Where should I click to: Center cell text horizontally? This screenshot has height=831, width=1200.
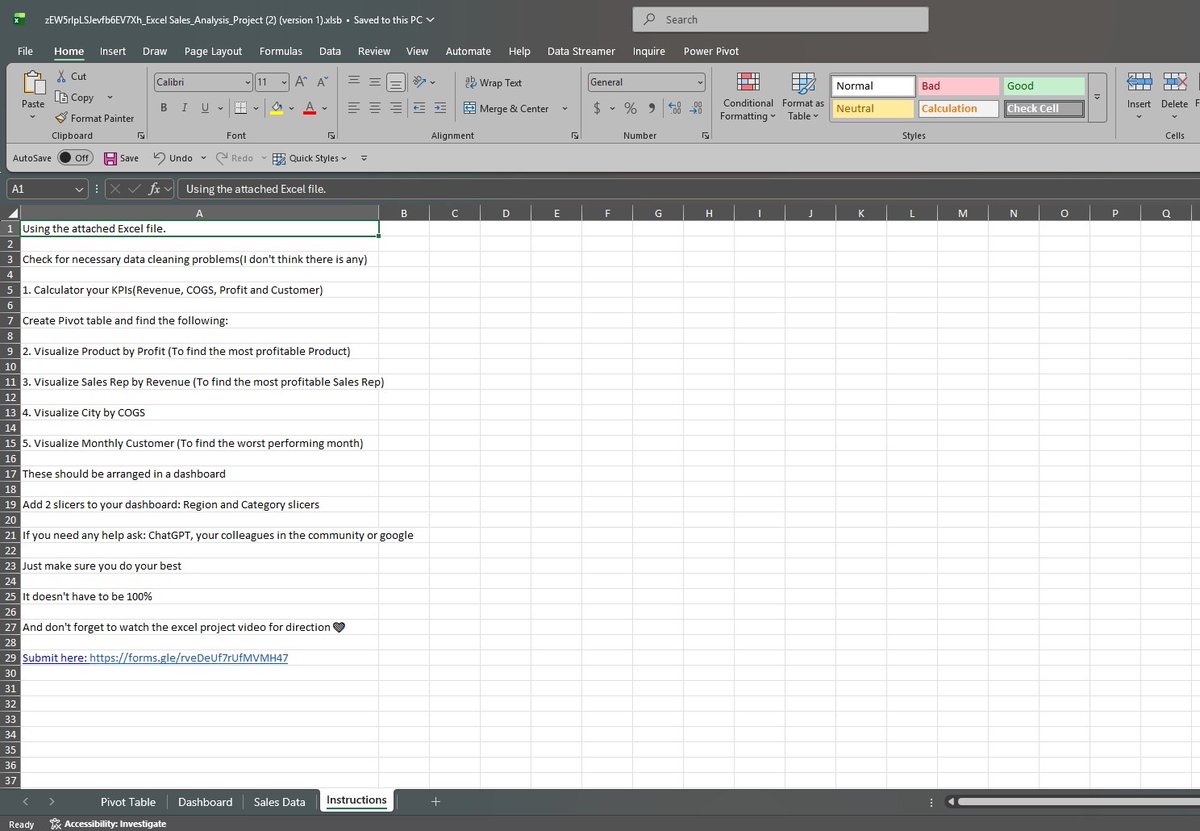pyautogui.click(x=375, y=108)
